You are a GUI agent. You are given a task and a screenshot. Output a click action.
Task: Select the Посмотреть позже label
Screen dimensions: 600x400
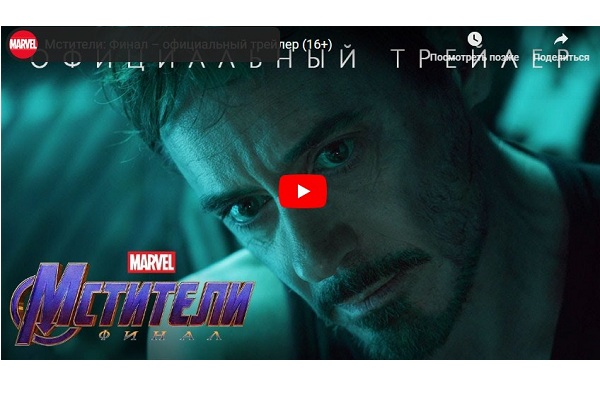(474, 57)
